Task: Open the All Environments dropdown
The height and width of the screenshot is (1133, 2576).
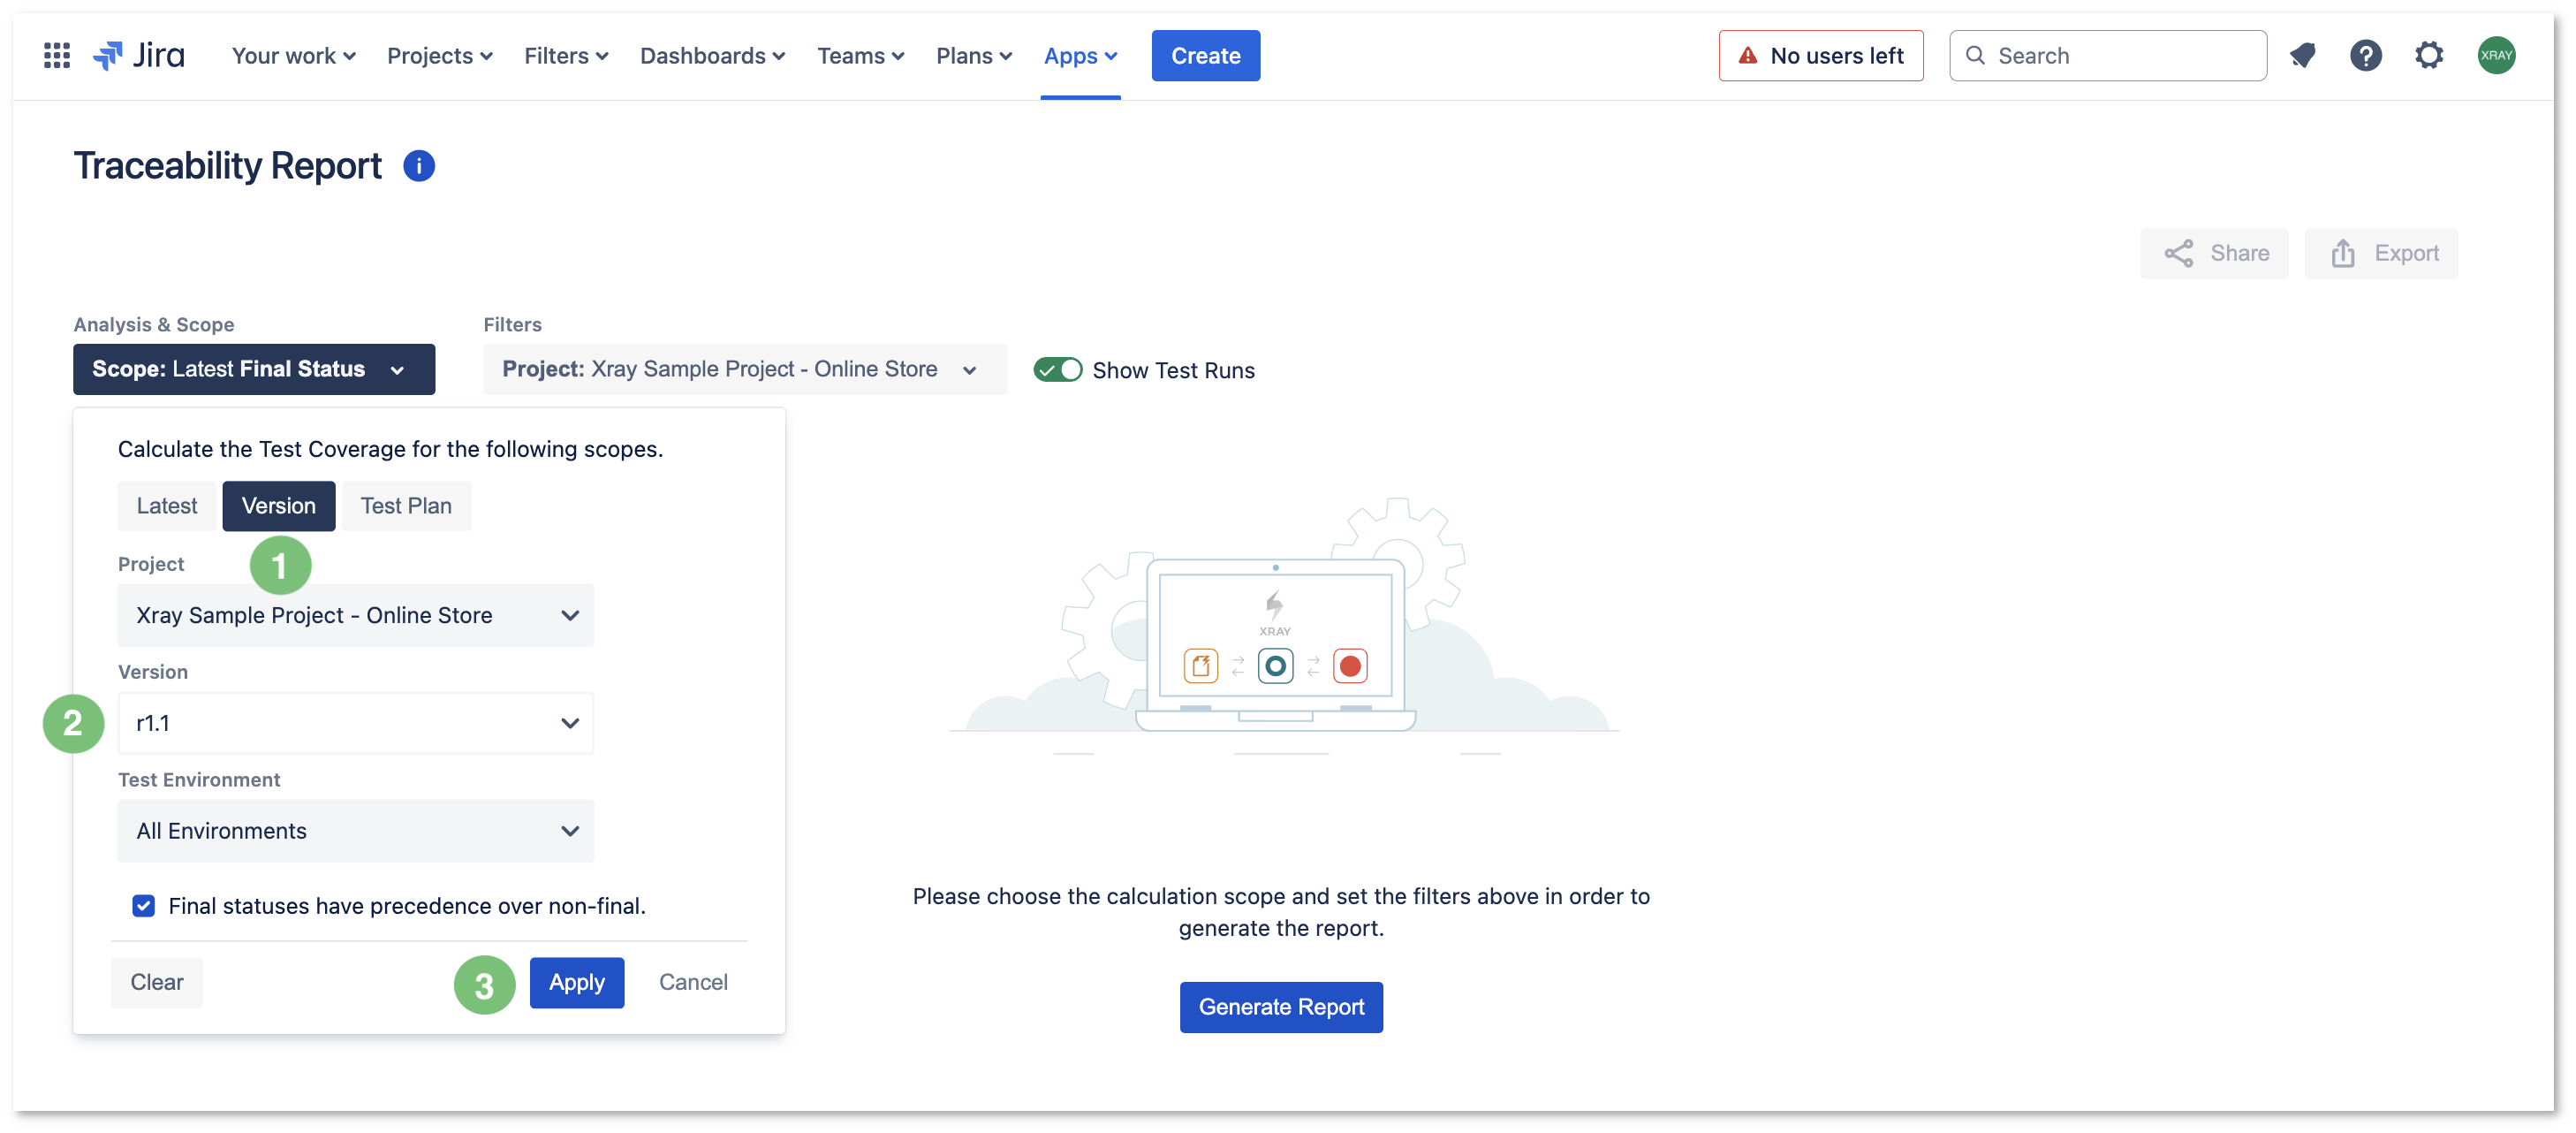Action: click(x=356, y=831)
